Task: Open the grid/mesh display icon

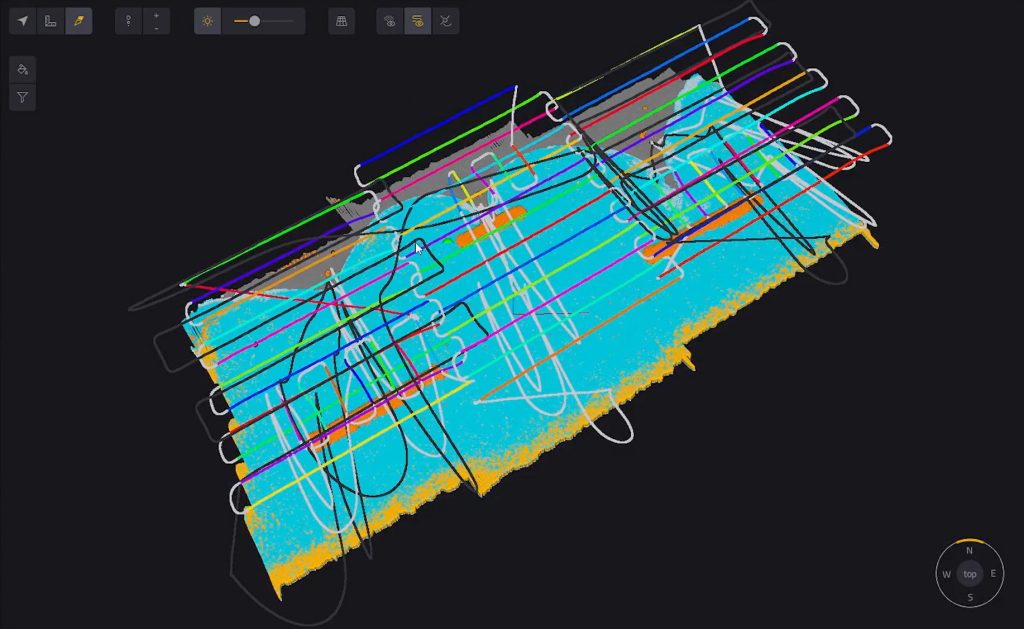Action: [340, 20]
